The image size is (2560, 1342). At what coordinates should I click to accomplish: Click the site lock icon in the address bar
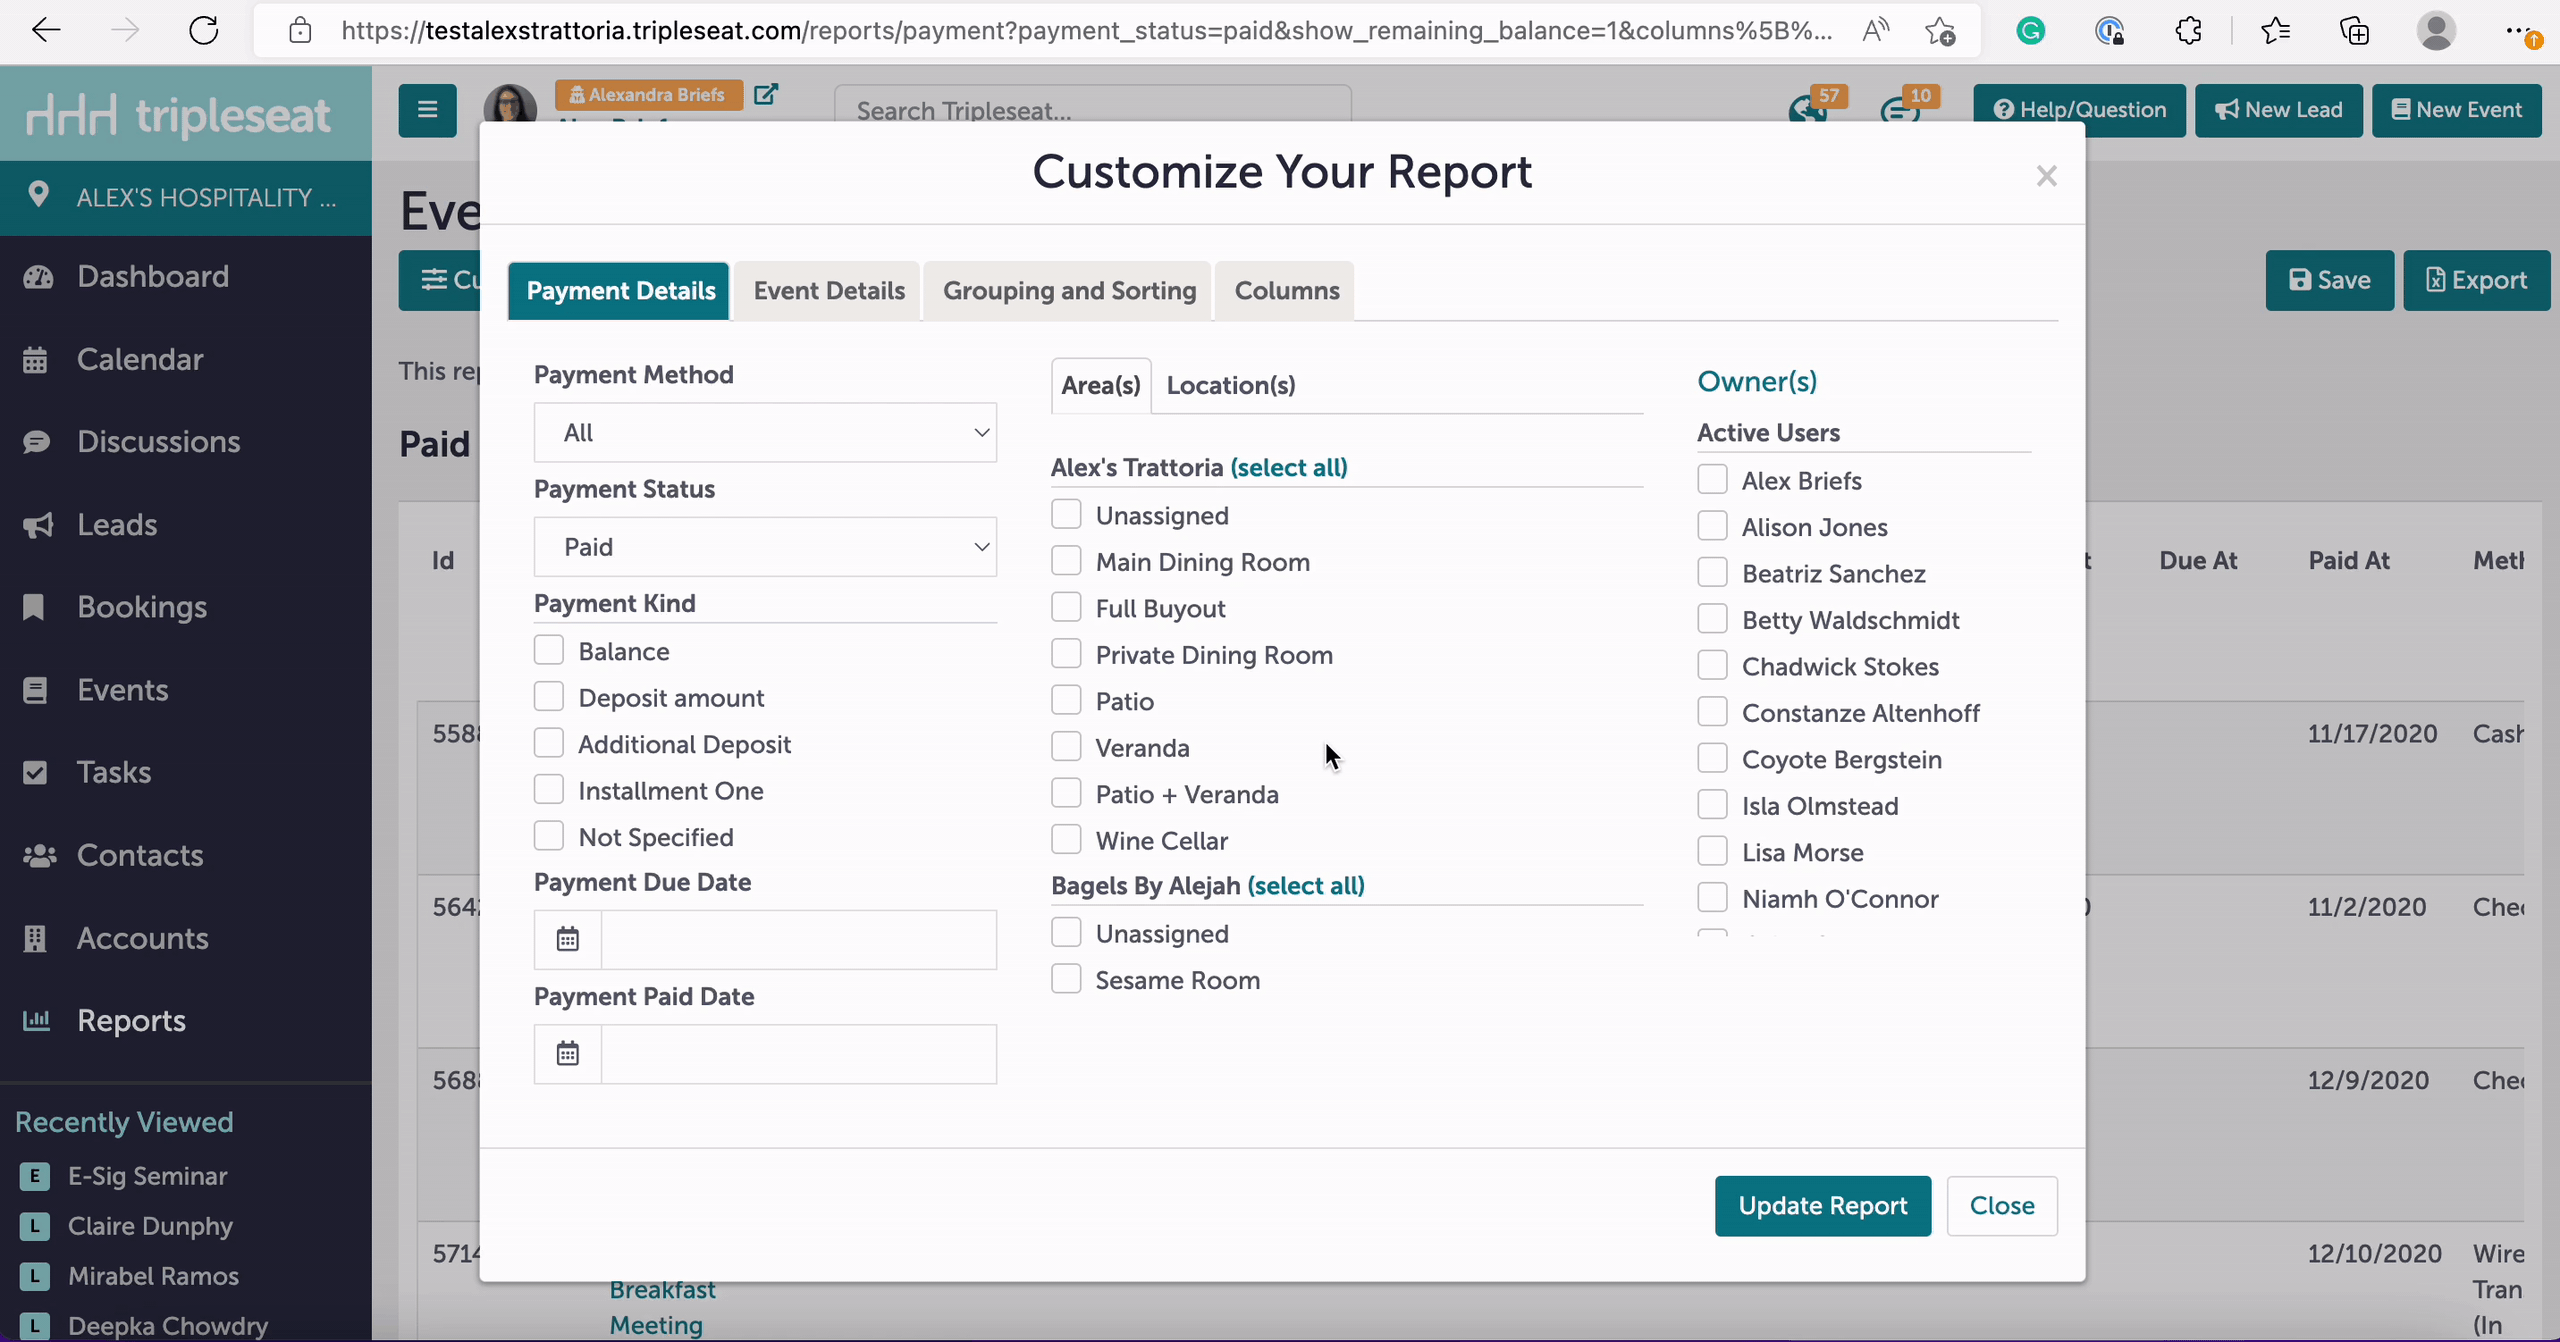point(300,31)
